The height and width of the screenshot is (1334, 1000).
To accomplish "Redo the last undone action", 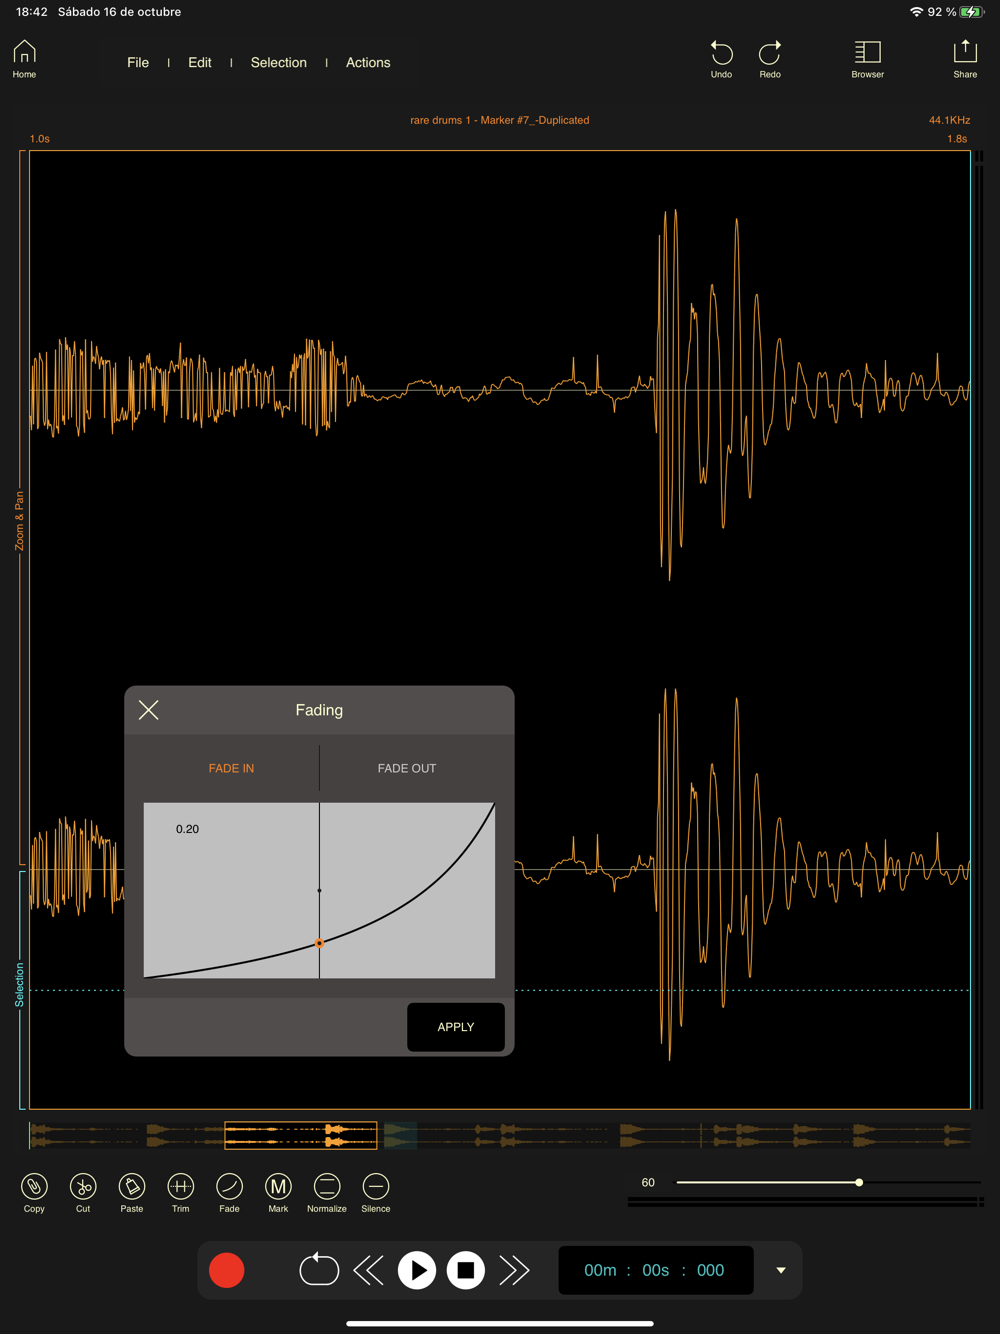I will [x=770, y=59].
